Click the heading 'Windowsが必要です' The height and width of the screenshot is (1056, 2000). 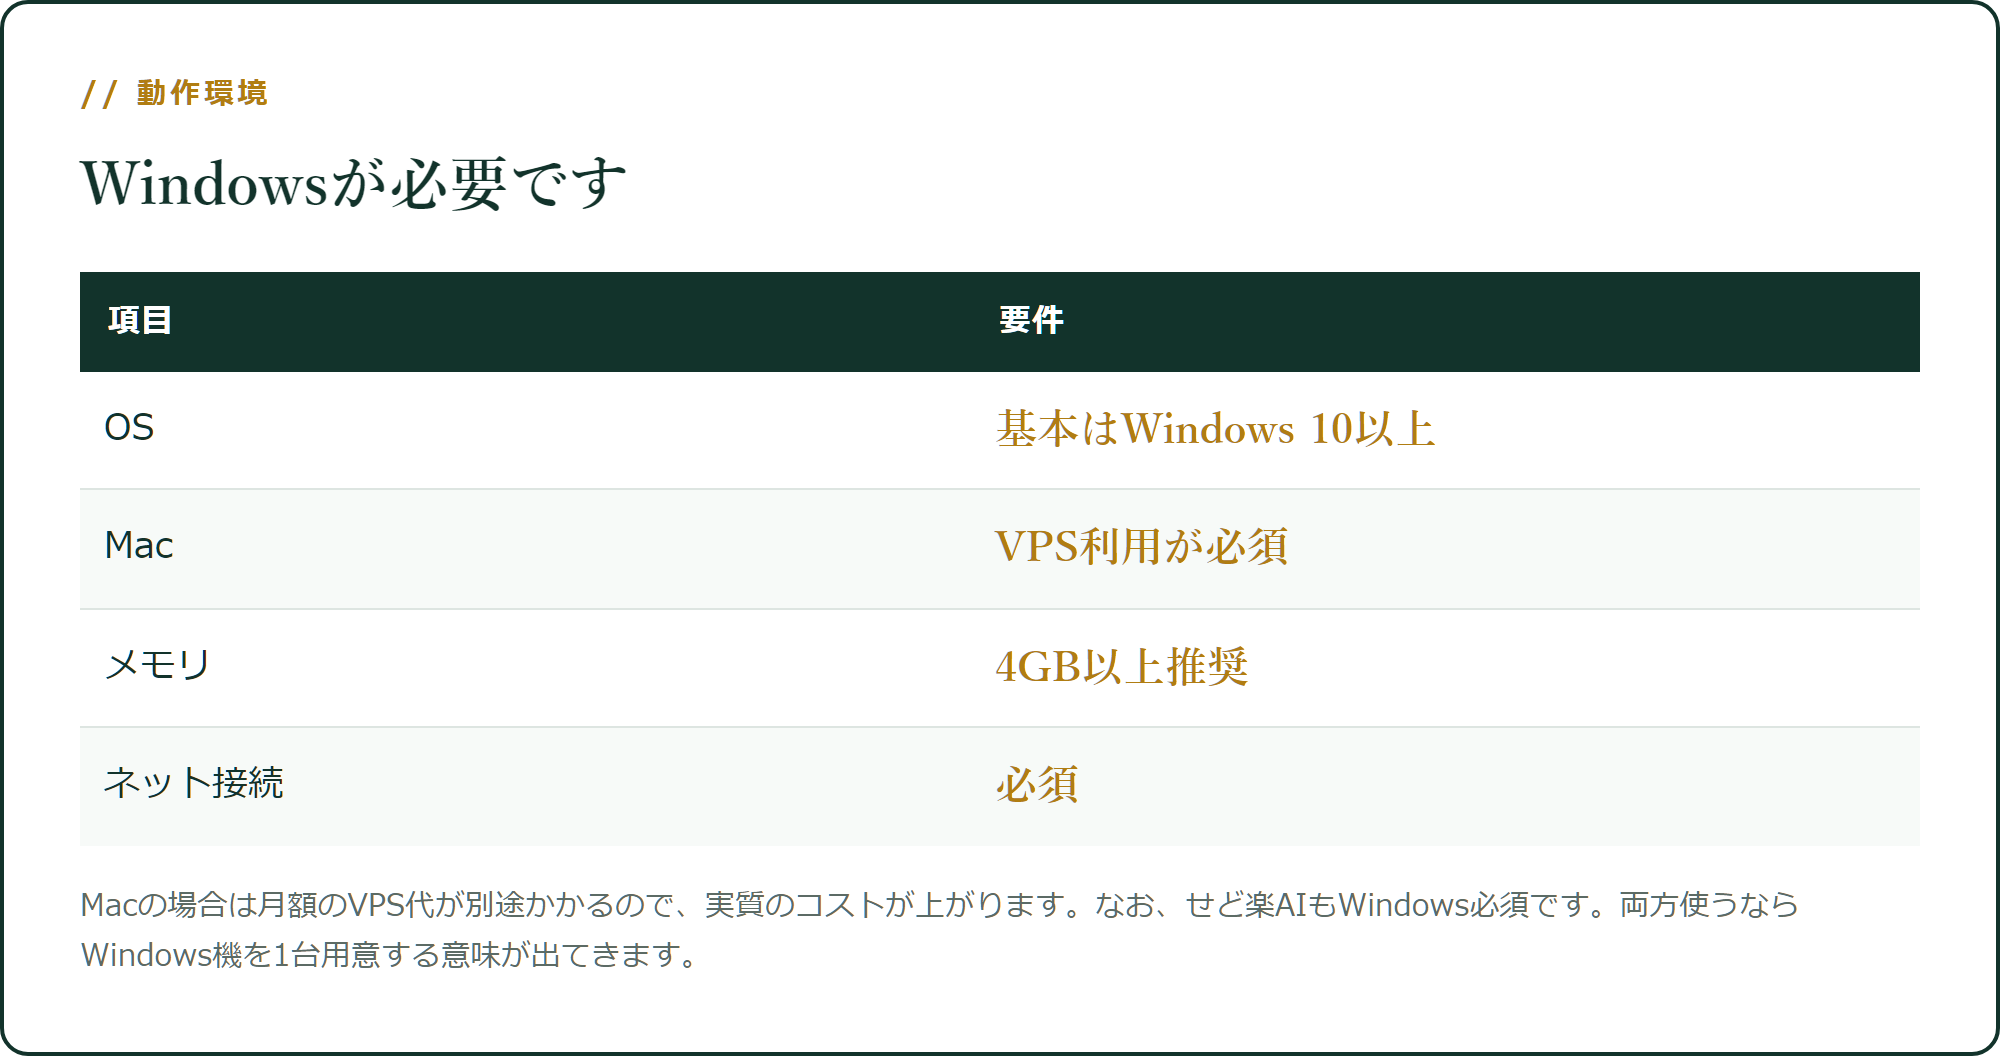click(x=354, y=184)
